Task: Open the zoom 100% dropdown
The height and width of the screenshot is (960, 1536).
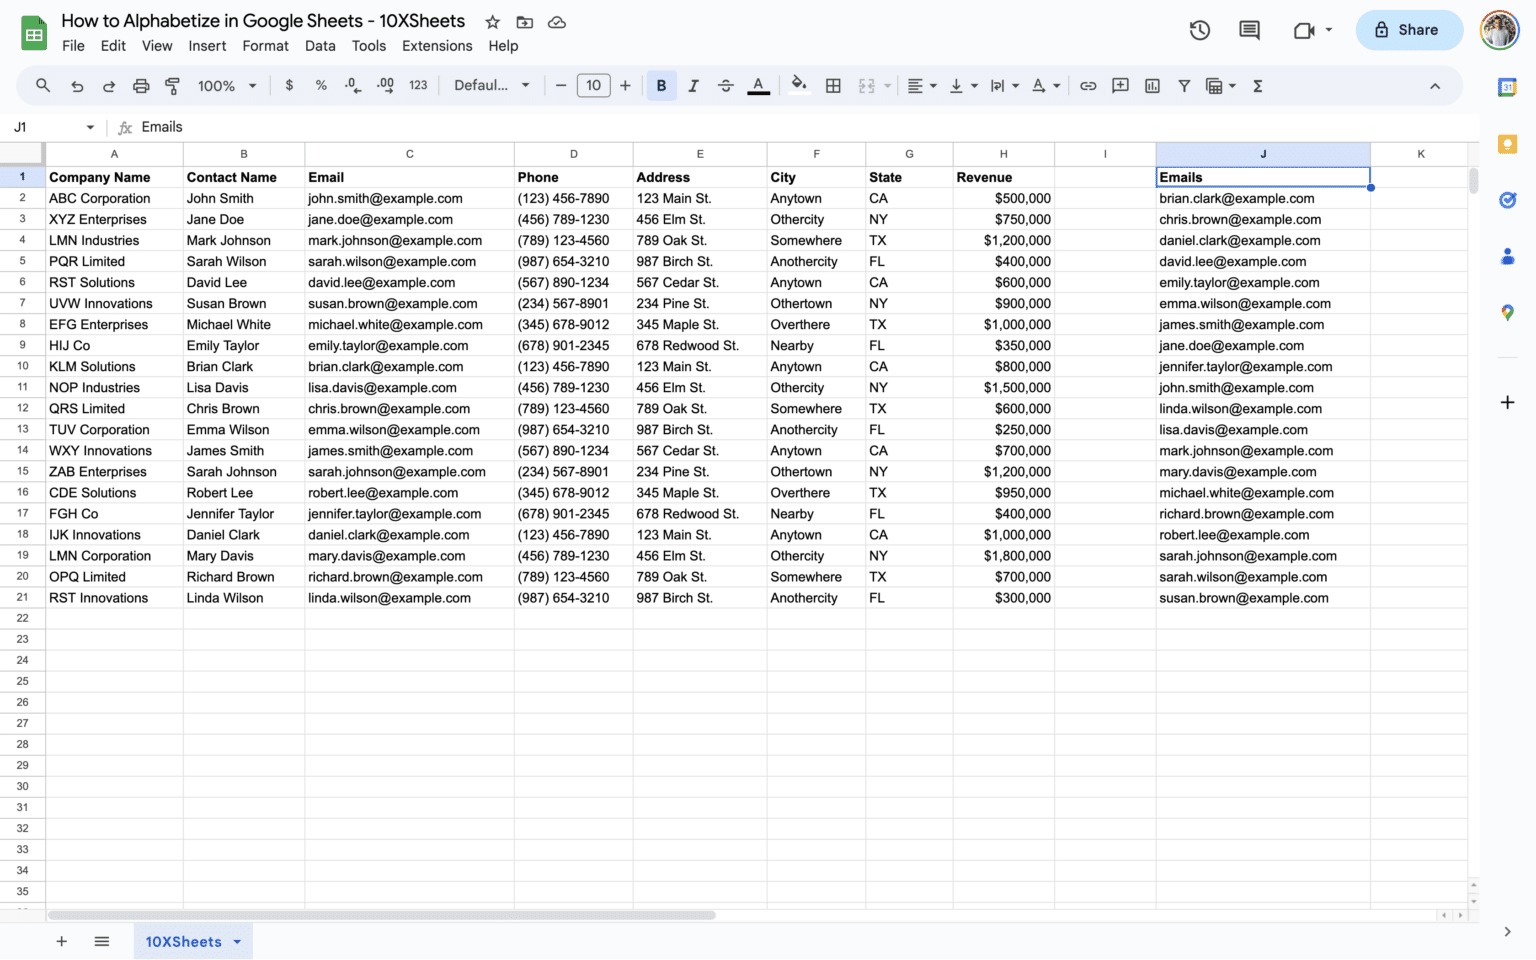Action: (x=227, y=86)
